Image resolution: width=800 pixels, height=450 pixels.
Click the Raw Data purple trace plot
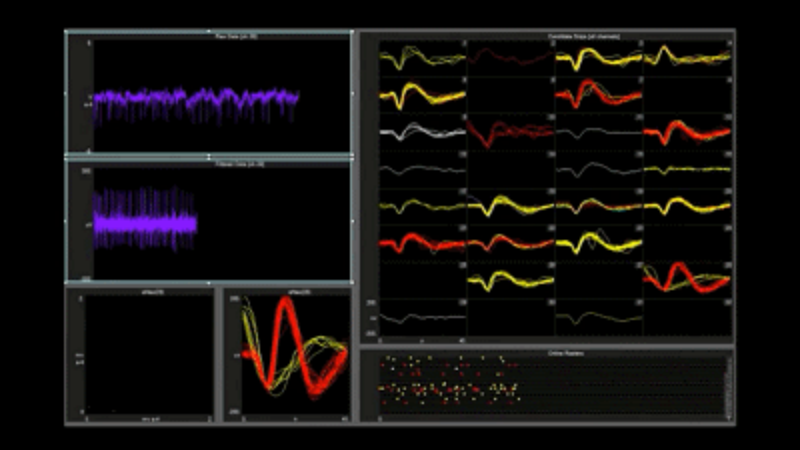[196, 100]
